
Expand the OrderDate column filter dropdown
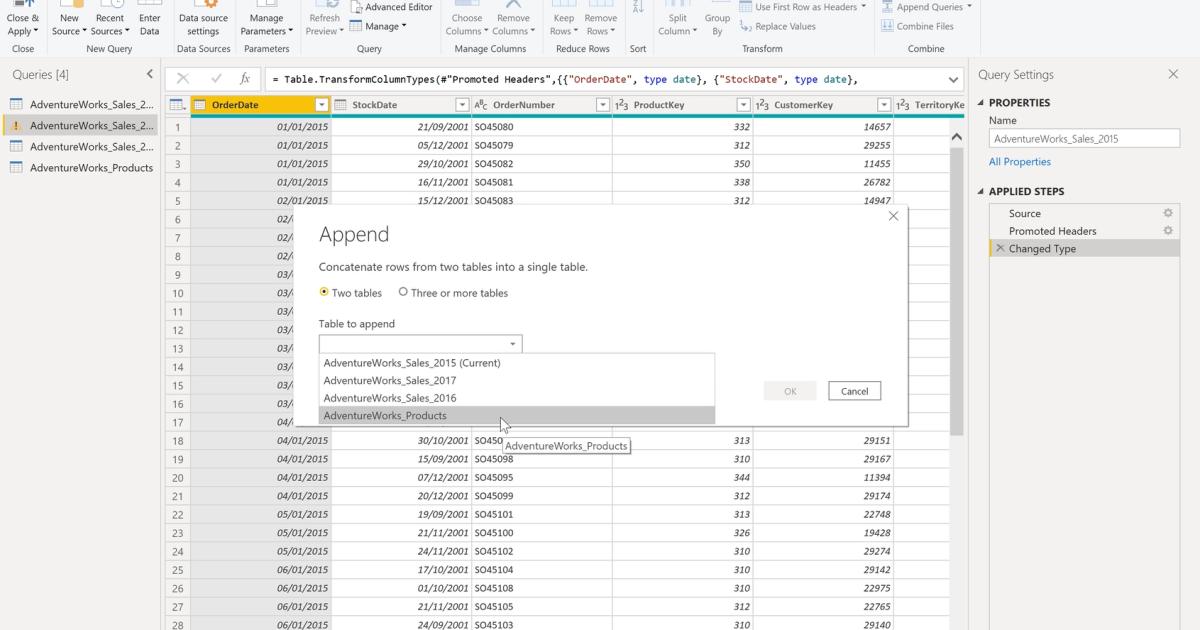point(322,104)
